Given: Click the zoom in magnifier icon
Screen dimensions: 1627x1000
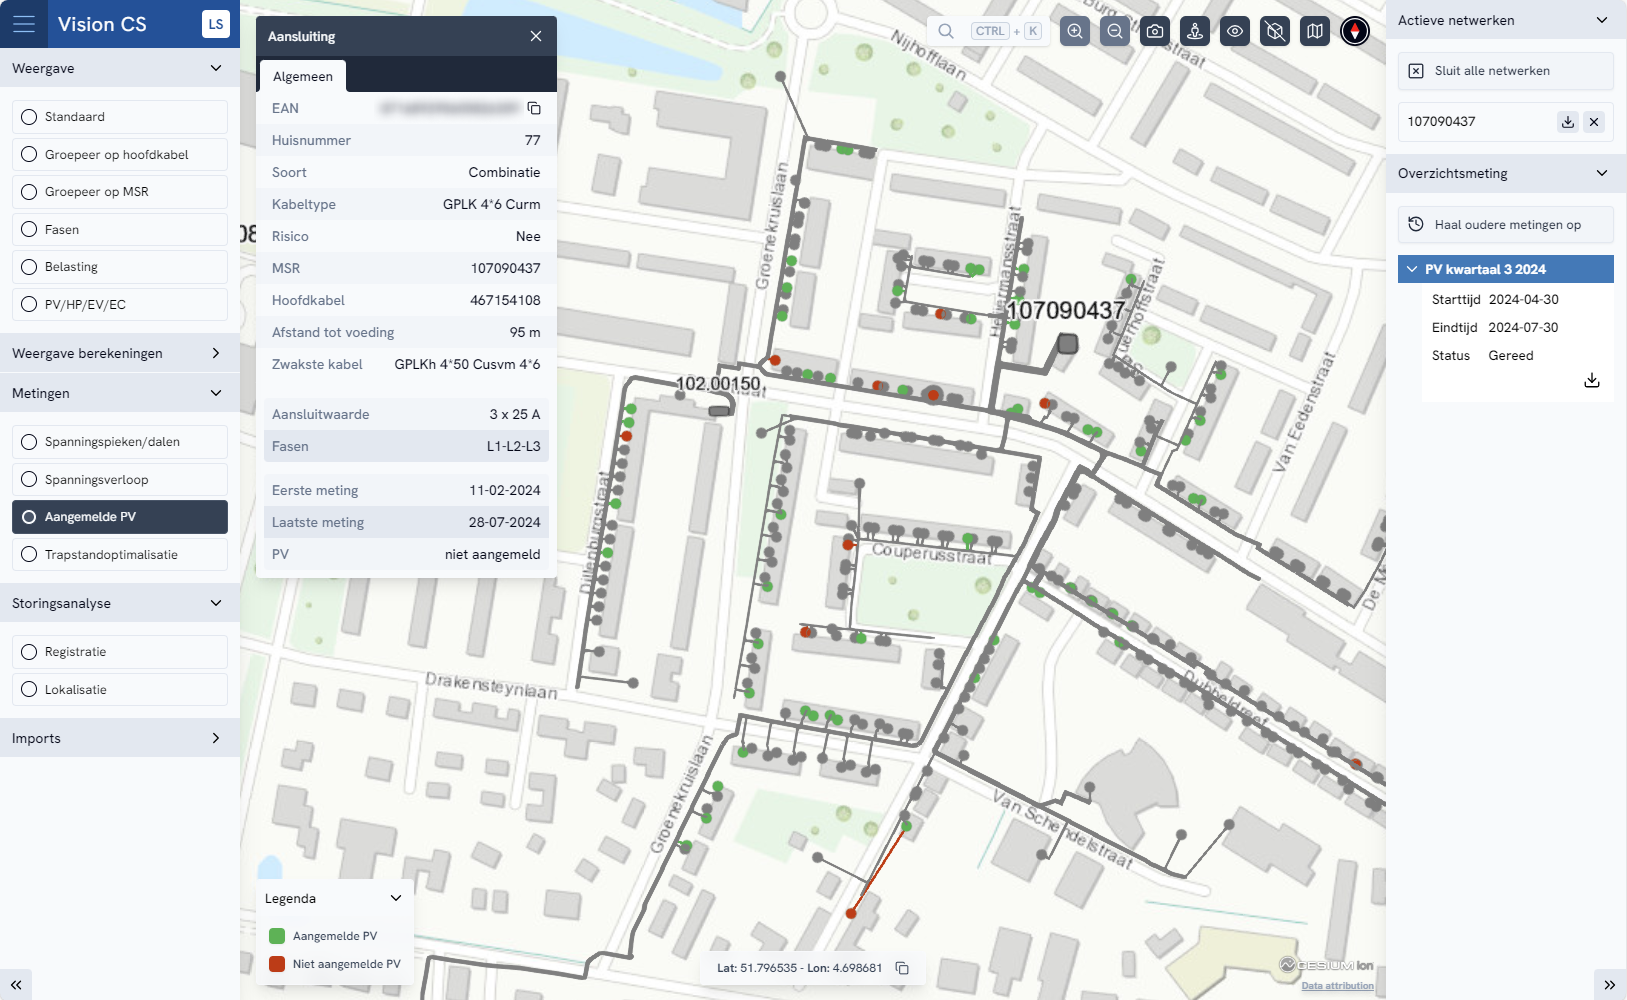Looking at the screenshot, I should pos(1075,31).
